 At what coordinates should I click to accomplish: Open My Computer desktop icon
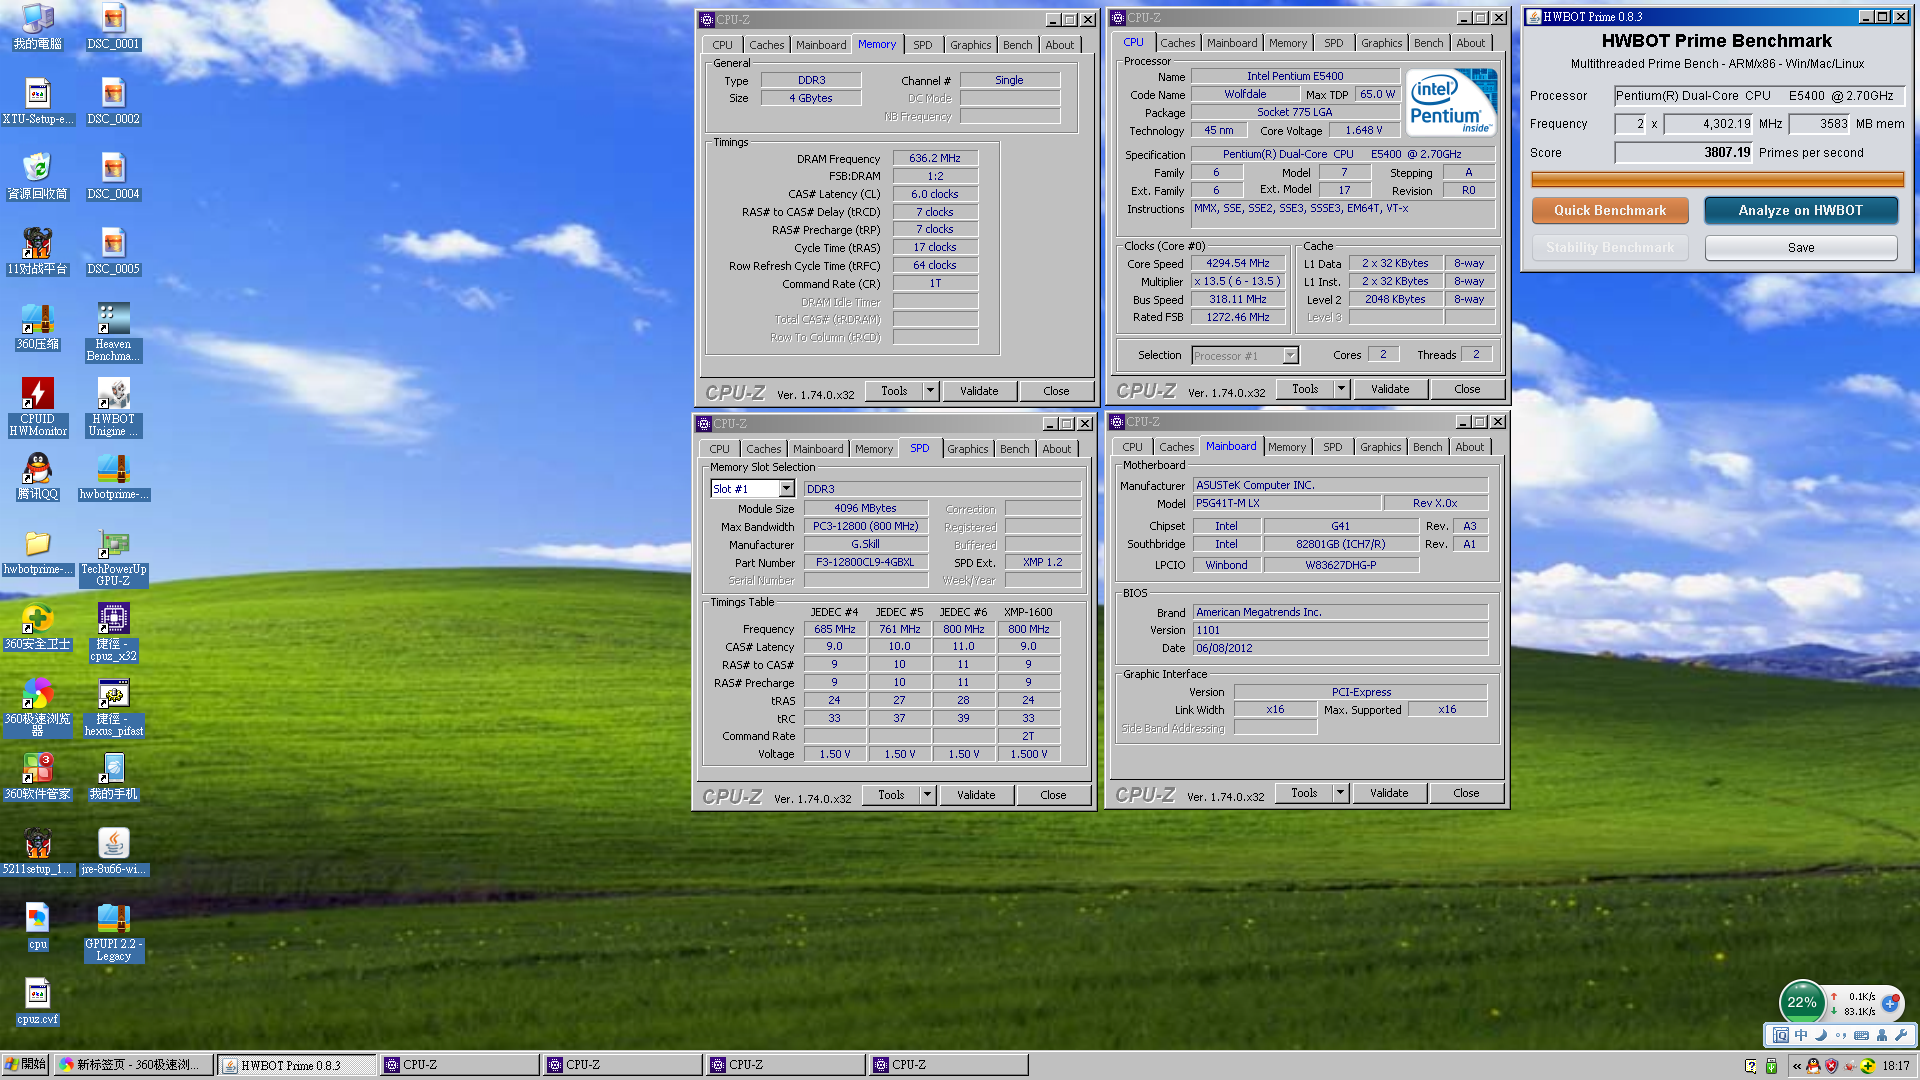(x=38, y=26)
